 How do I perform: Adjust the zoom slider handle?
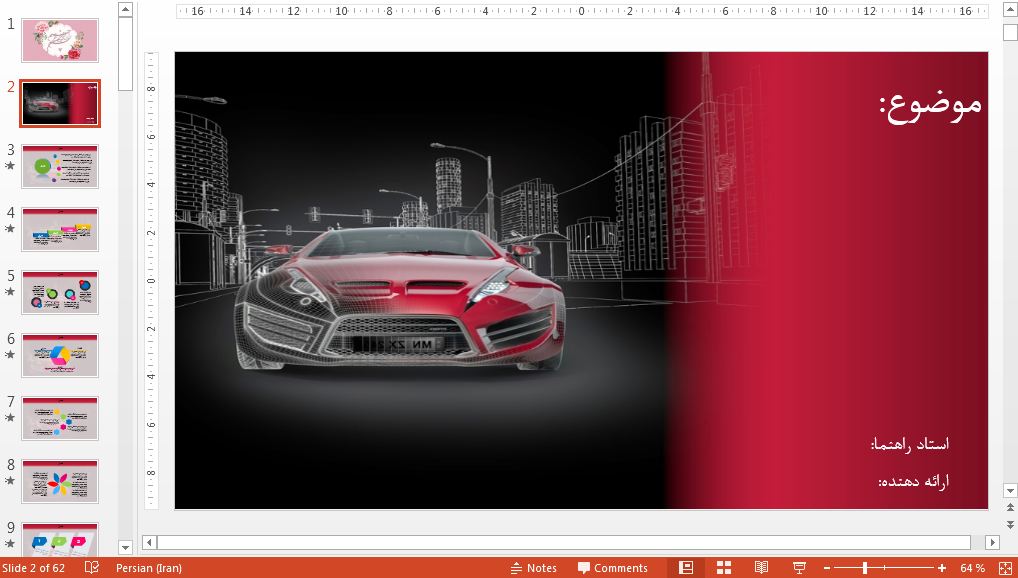click(865, 568)
